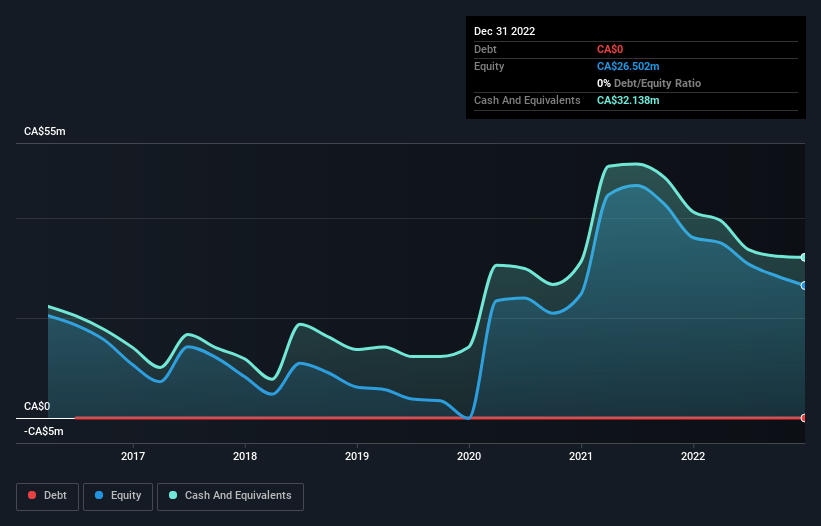The height and width of the screenshot is (526, 821).
Task: Click the 2018 x-axis label
Action: click(x=245, y=456)
